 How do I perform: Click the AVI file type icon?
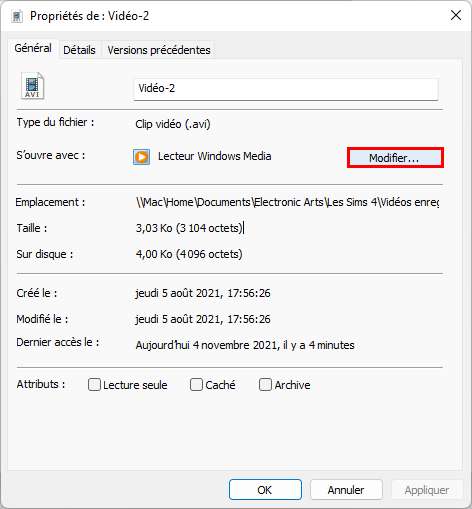(x=32, y=86)
